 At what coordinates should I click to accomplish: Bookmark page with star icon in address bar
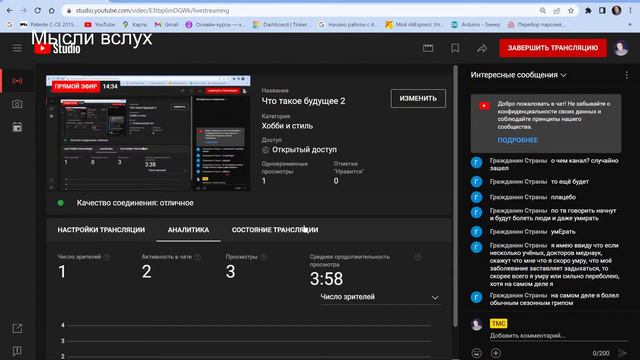tap(571, 11)
